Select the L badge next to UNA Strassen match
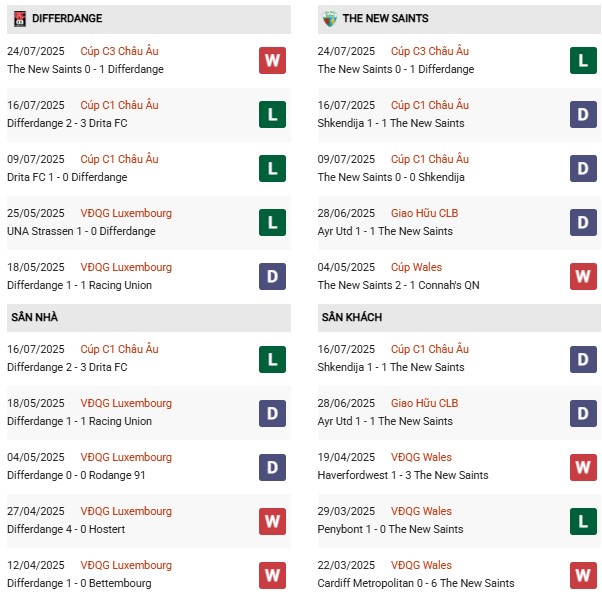Image resolution: width=602 pixels, height=595 pixels. [x=272, y=222]
